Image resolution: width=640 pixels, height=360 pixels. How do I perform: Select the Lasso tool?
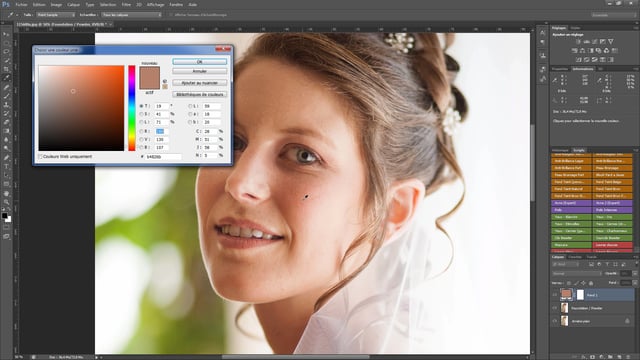(6, 52)
